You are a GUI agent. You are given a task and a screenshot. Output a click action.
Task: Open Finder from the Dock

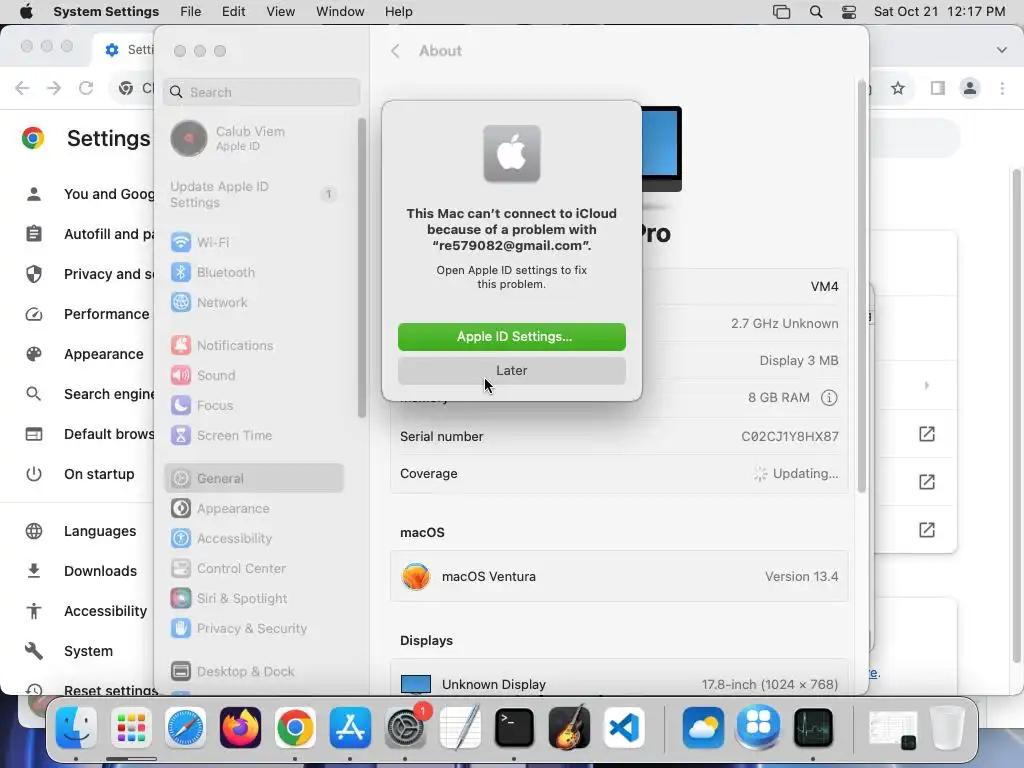tap(76, 728)
